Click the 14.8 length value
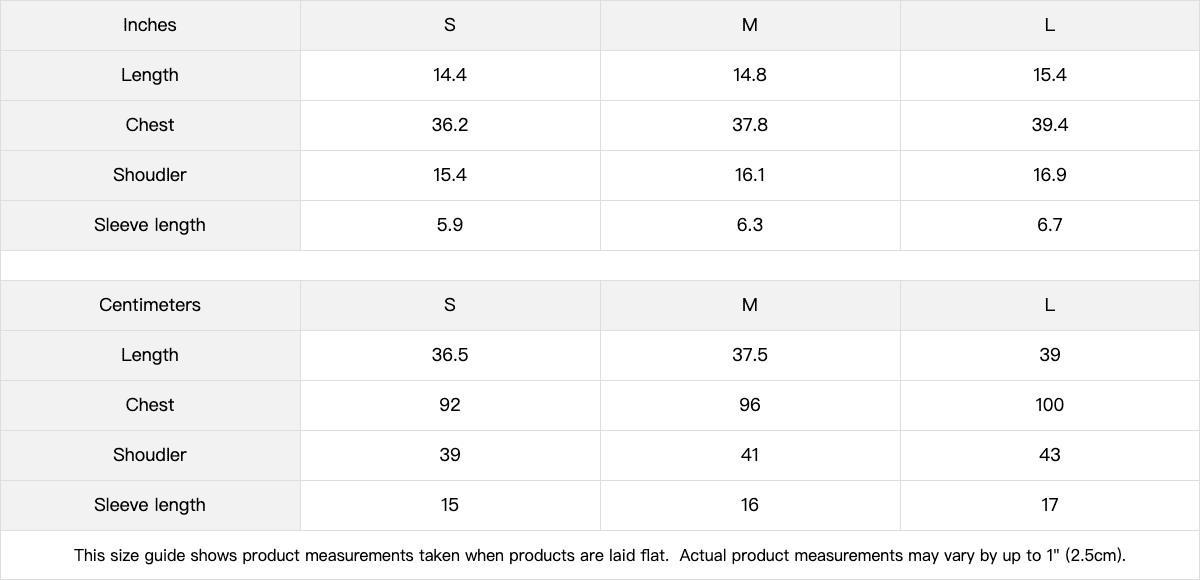This screenshot has width=1200, height=580. (x=750, y=75)
